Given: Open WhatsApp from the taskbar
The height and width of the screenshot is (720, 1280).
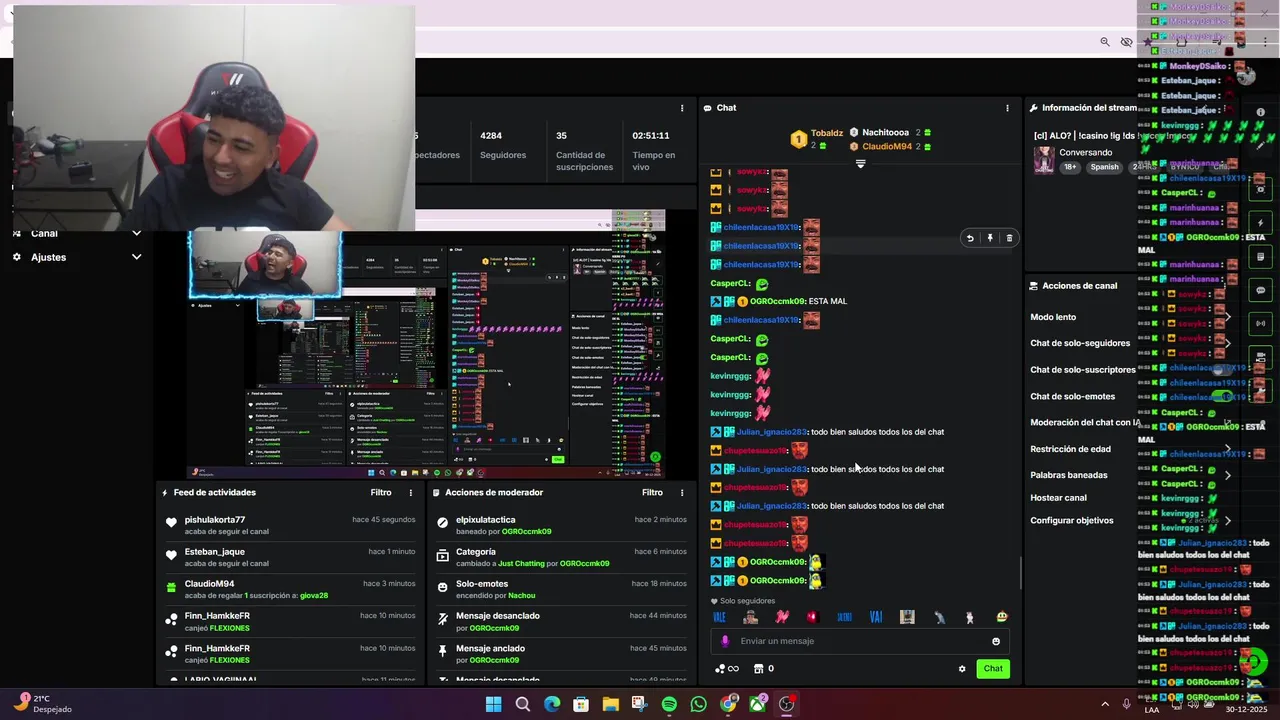Looking at the screenshot, I should click(698, 704).
